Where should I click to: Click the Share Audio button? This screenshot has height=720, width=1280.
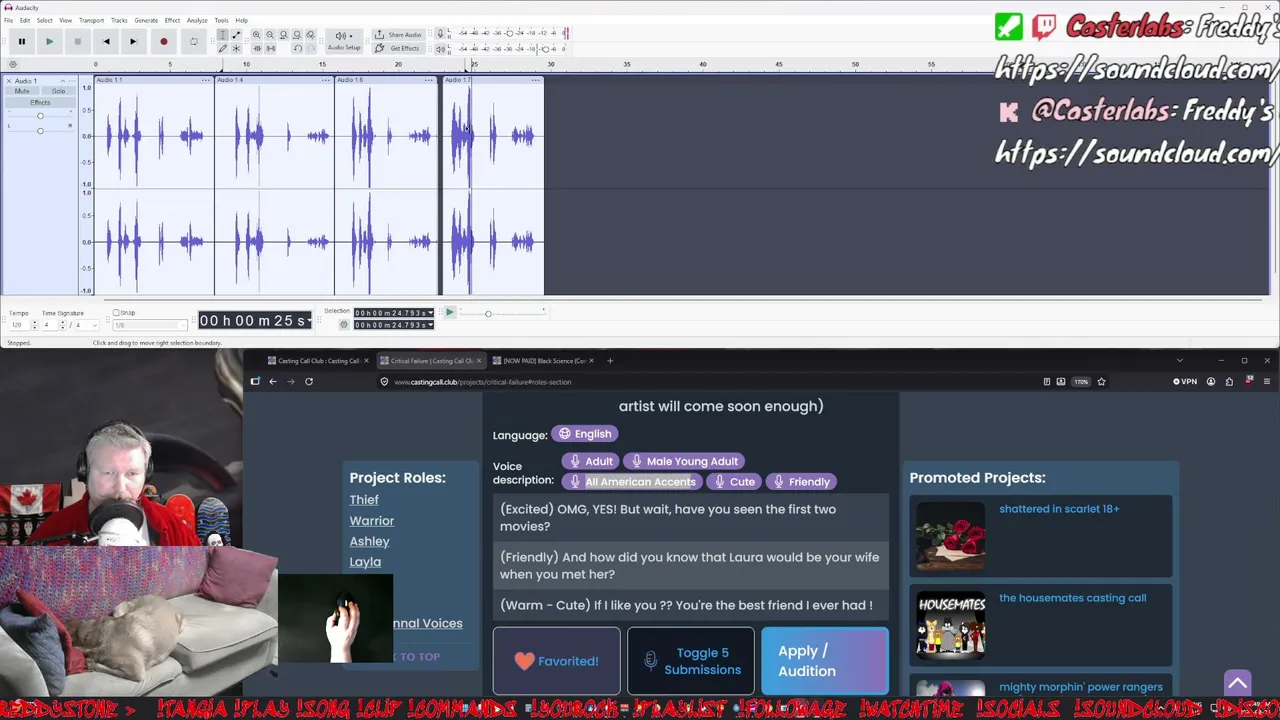(x=399, y=35)
